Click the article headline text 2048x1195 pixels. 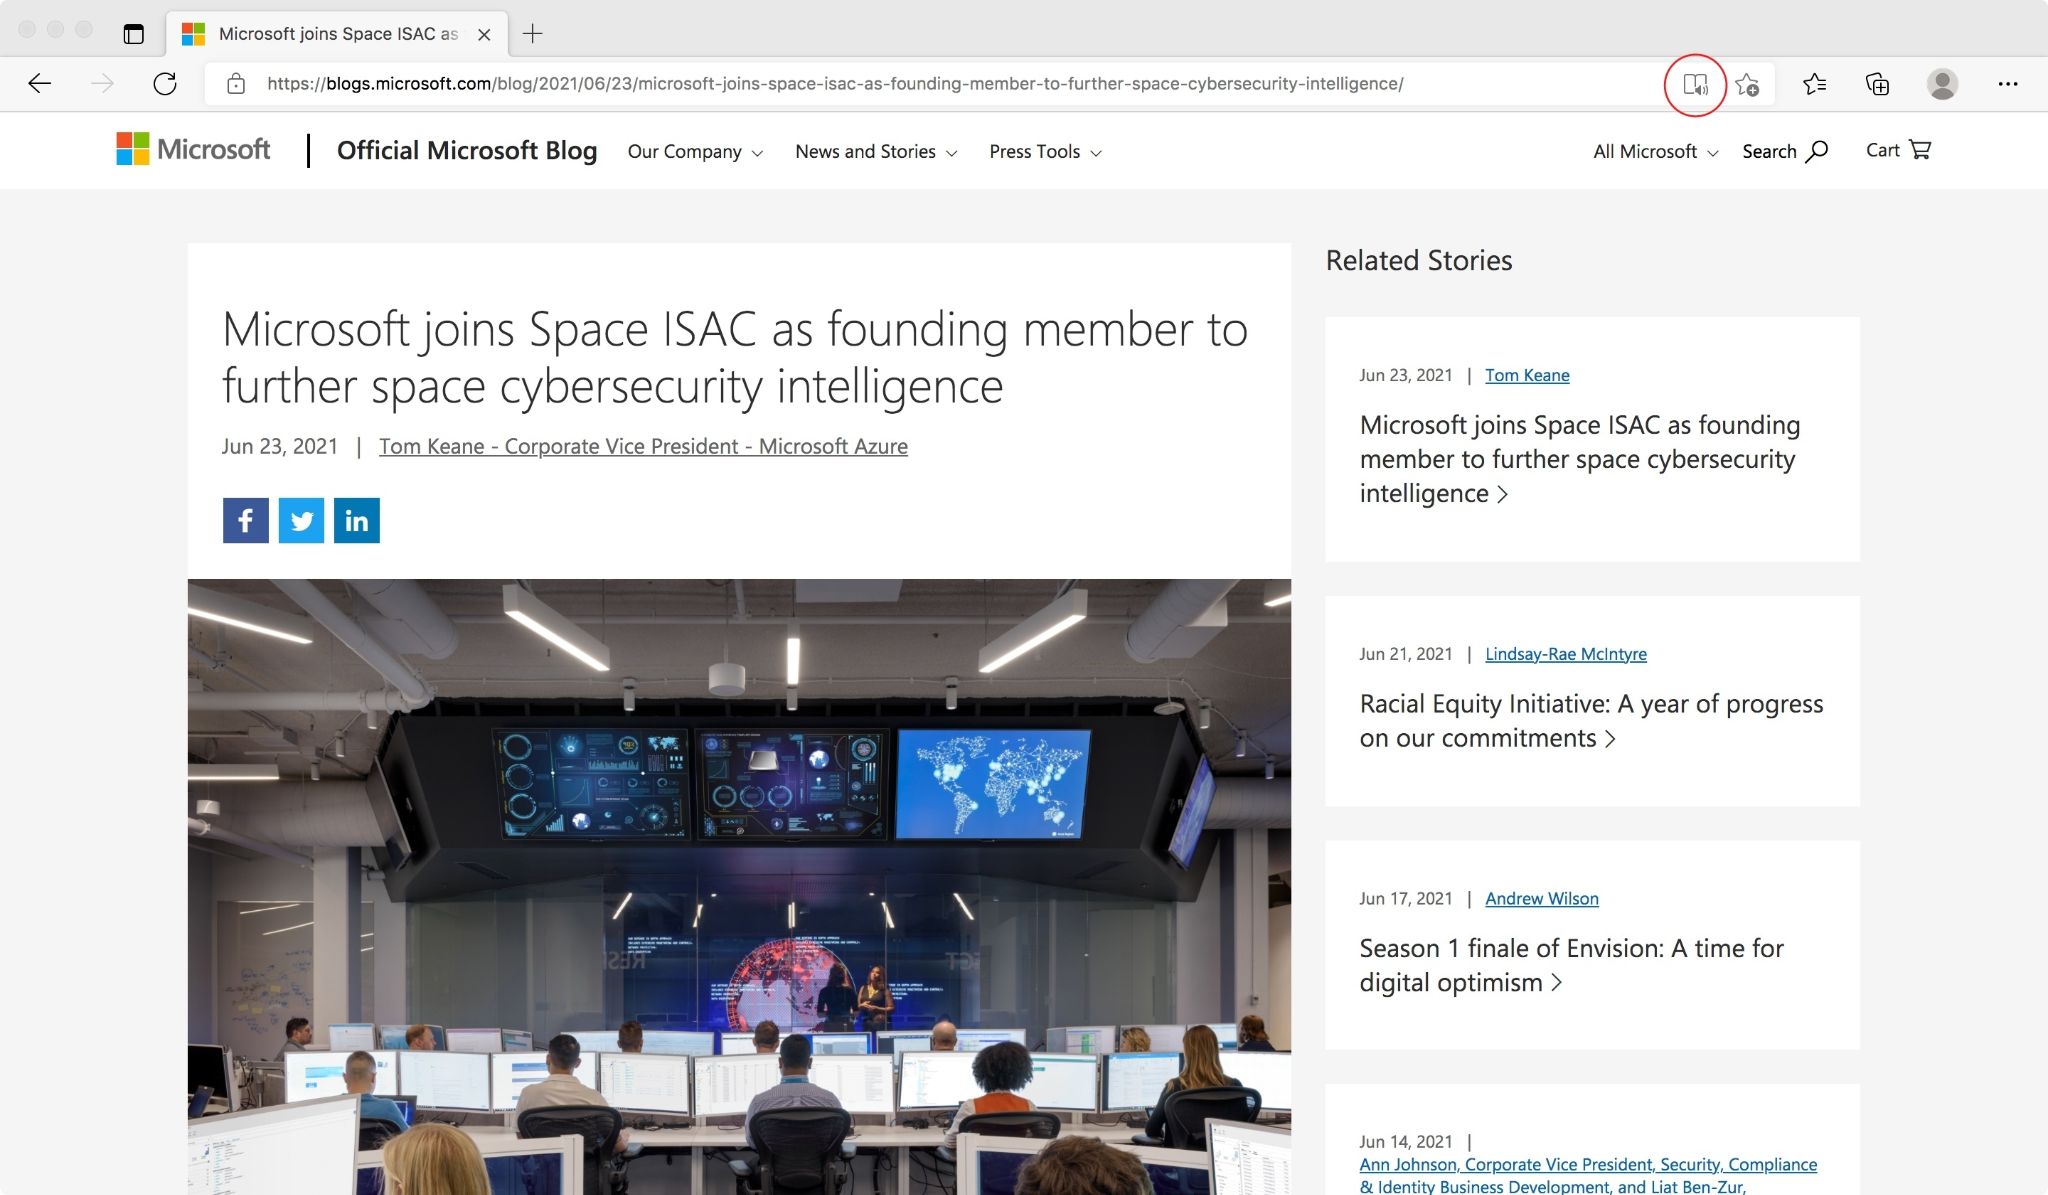(x=735, y=357)
